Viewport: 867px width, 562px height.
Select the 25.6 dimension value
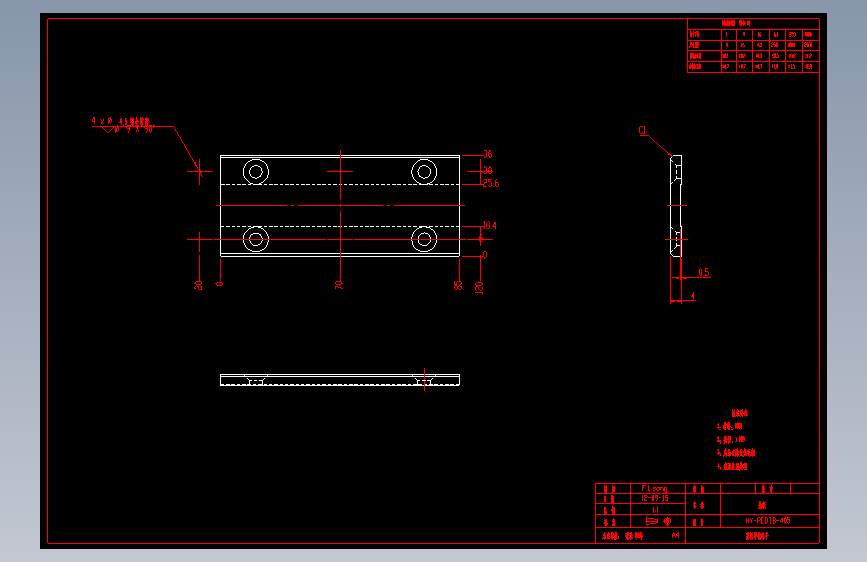point(490,183)
